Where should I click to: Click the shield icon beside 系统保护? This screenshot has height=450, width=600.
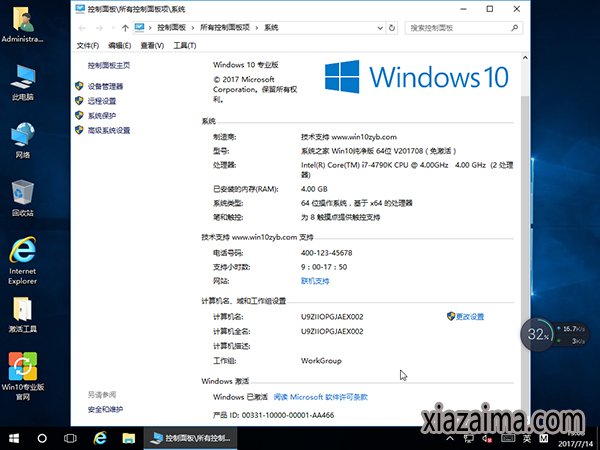pyautogui.click(x=79, y=115)
